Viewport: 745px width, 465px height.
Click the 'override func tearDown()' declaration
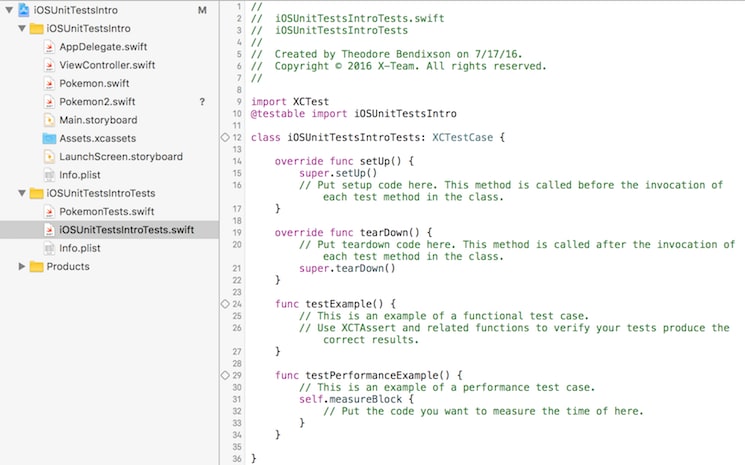tap(353, 232)
